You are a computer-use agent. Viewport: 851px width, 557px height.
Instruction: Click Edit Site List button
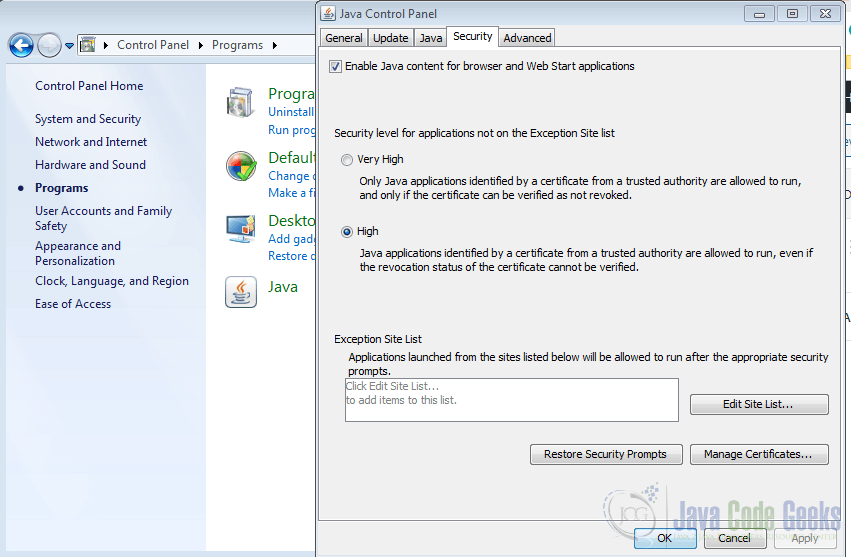pyautogui.click(x=759, y=404)
